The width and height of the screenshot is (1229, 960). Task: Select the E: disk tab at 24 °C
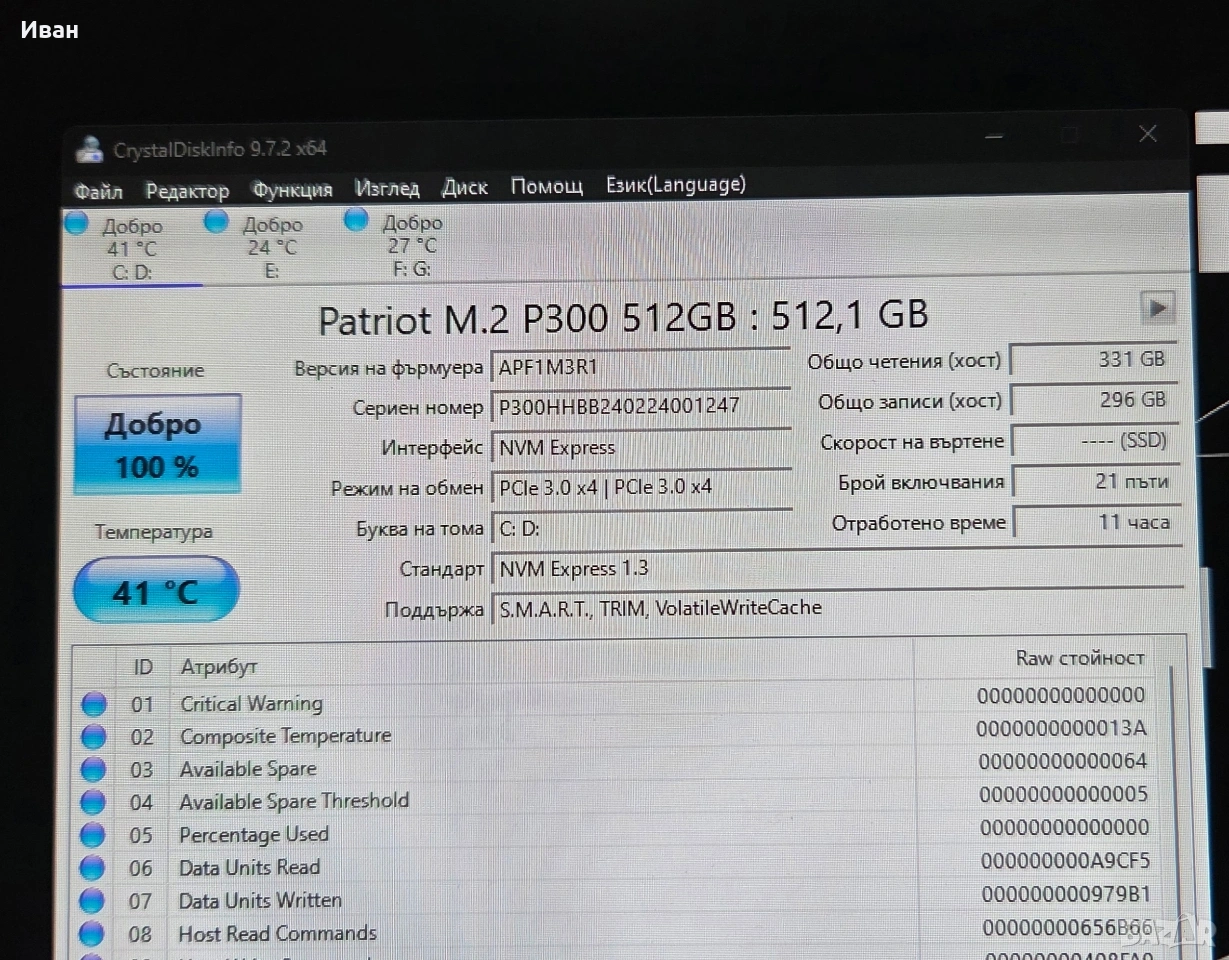pyautogui.click(x=271, y=247)
